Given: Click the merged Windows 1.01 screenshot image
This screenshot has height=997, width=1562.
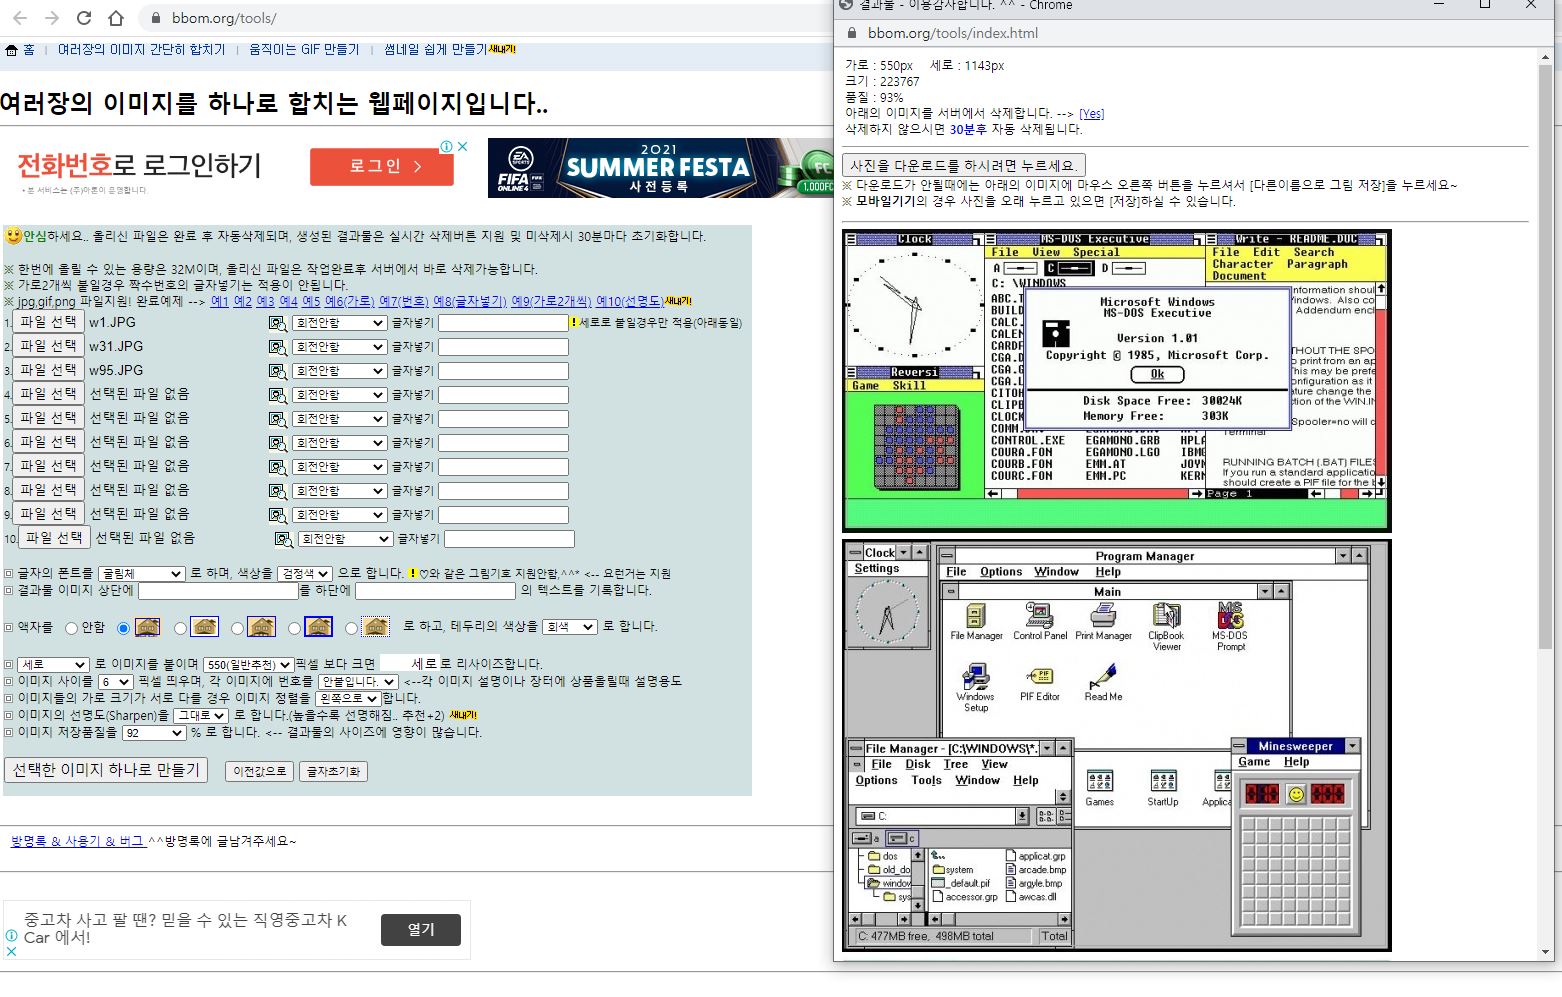Looking at the screenshot, I should click(x=1116, y=380).
